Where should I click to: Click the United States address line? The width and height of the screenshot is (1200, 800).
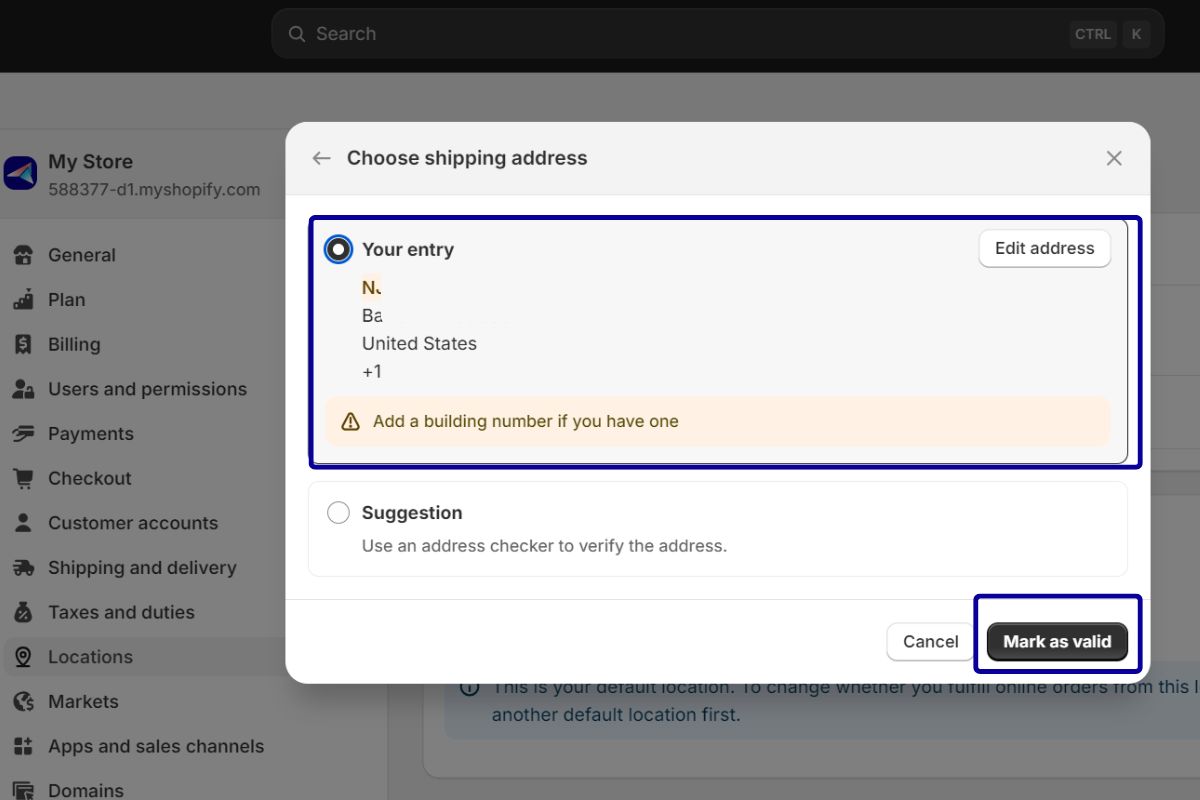[419, 343]
